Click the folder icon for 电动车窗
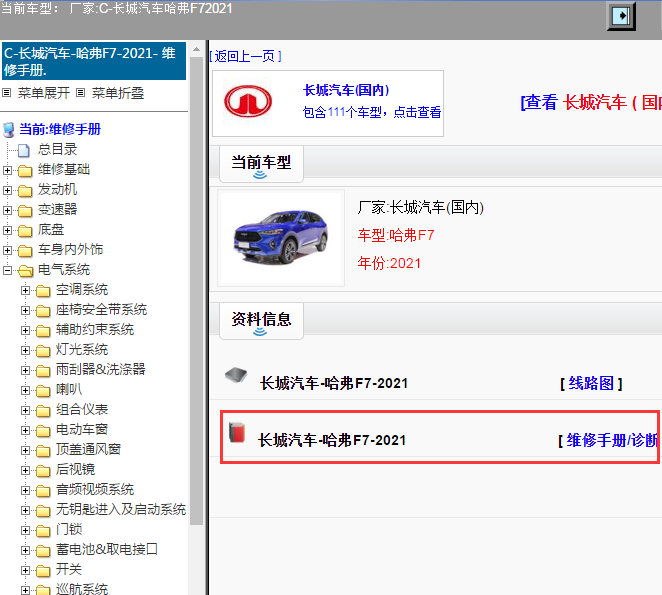Viewport: 662px width, 595px height. [43, 431]
